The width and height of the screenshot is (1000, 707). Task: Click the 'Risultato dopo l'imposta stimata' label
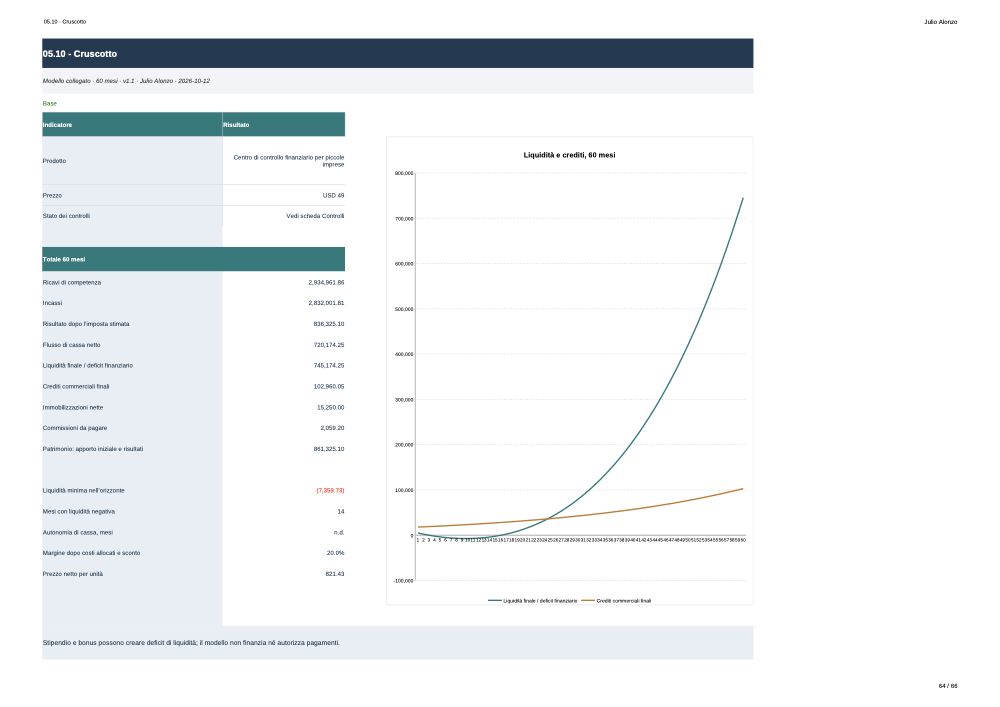86,324
